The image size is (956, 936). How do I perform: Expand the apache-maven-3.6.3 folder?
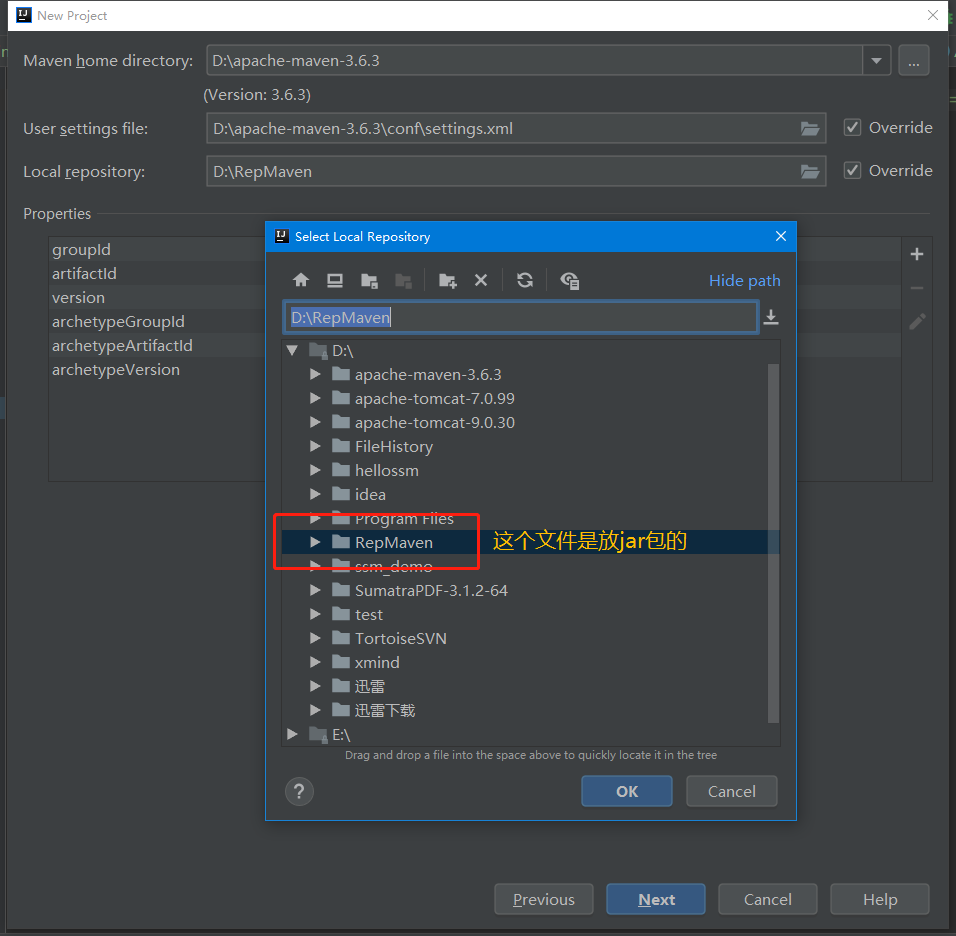[315, 374]
